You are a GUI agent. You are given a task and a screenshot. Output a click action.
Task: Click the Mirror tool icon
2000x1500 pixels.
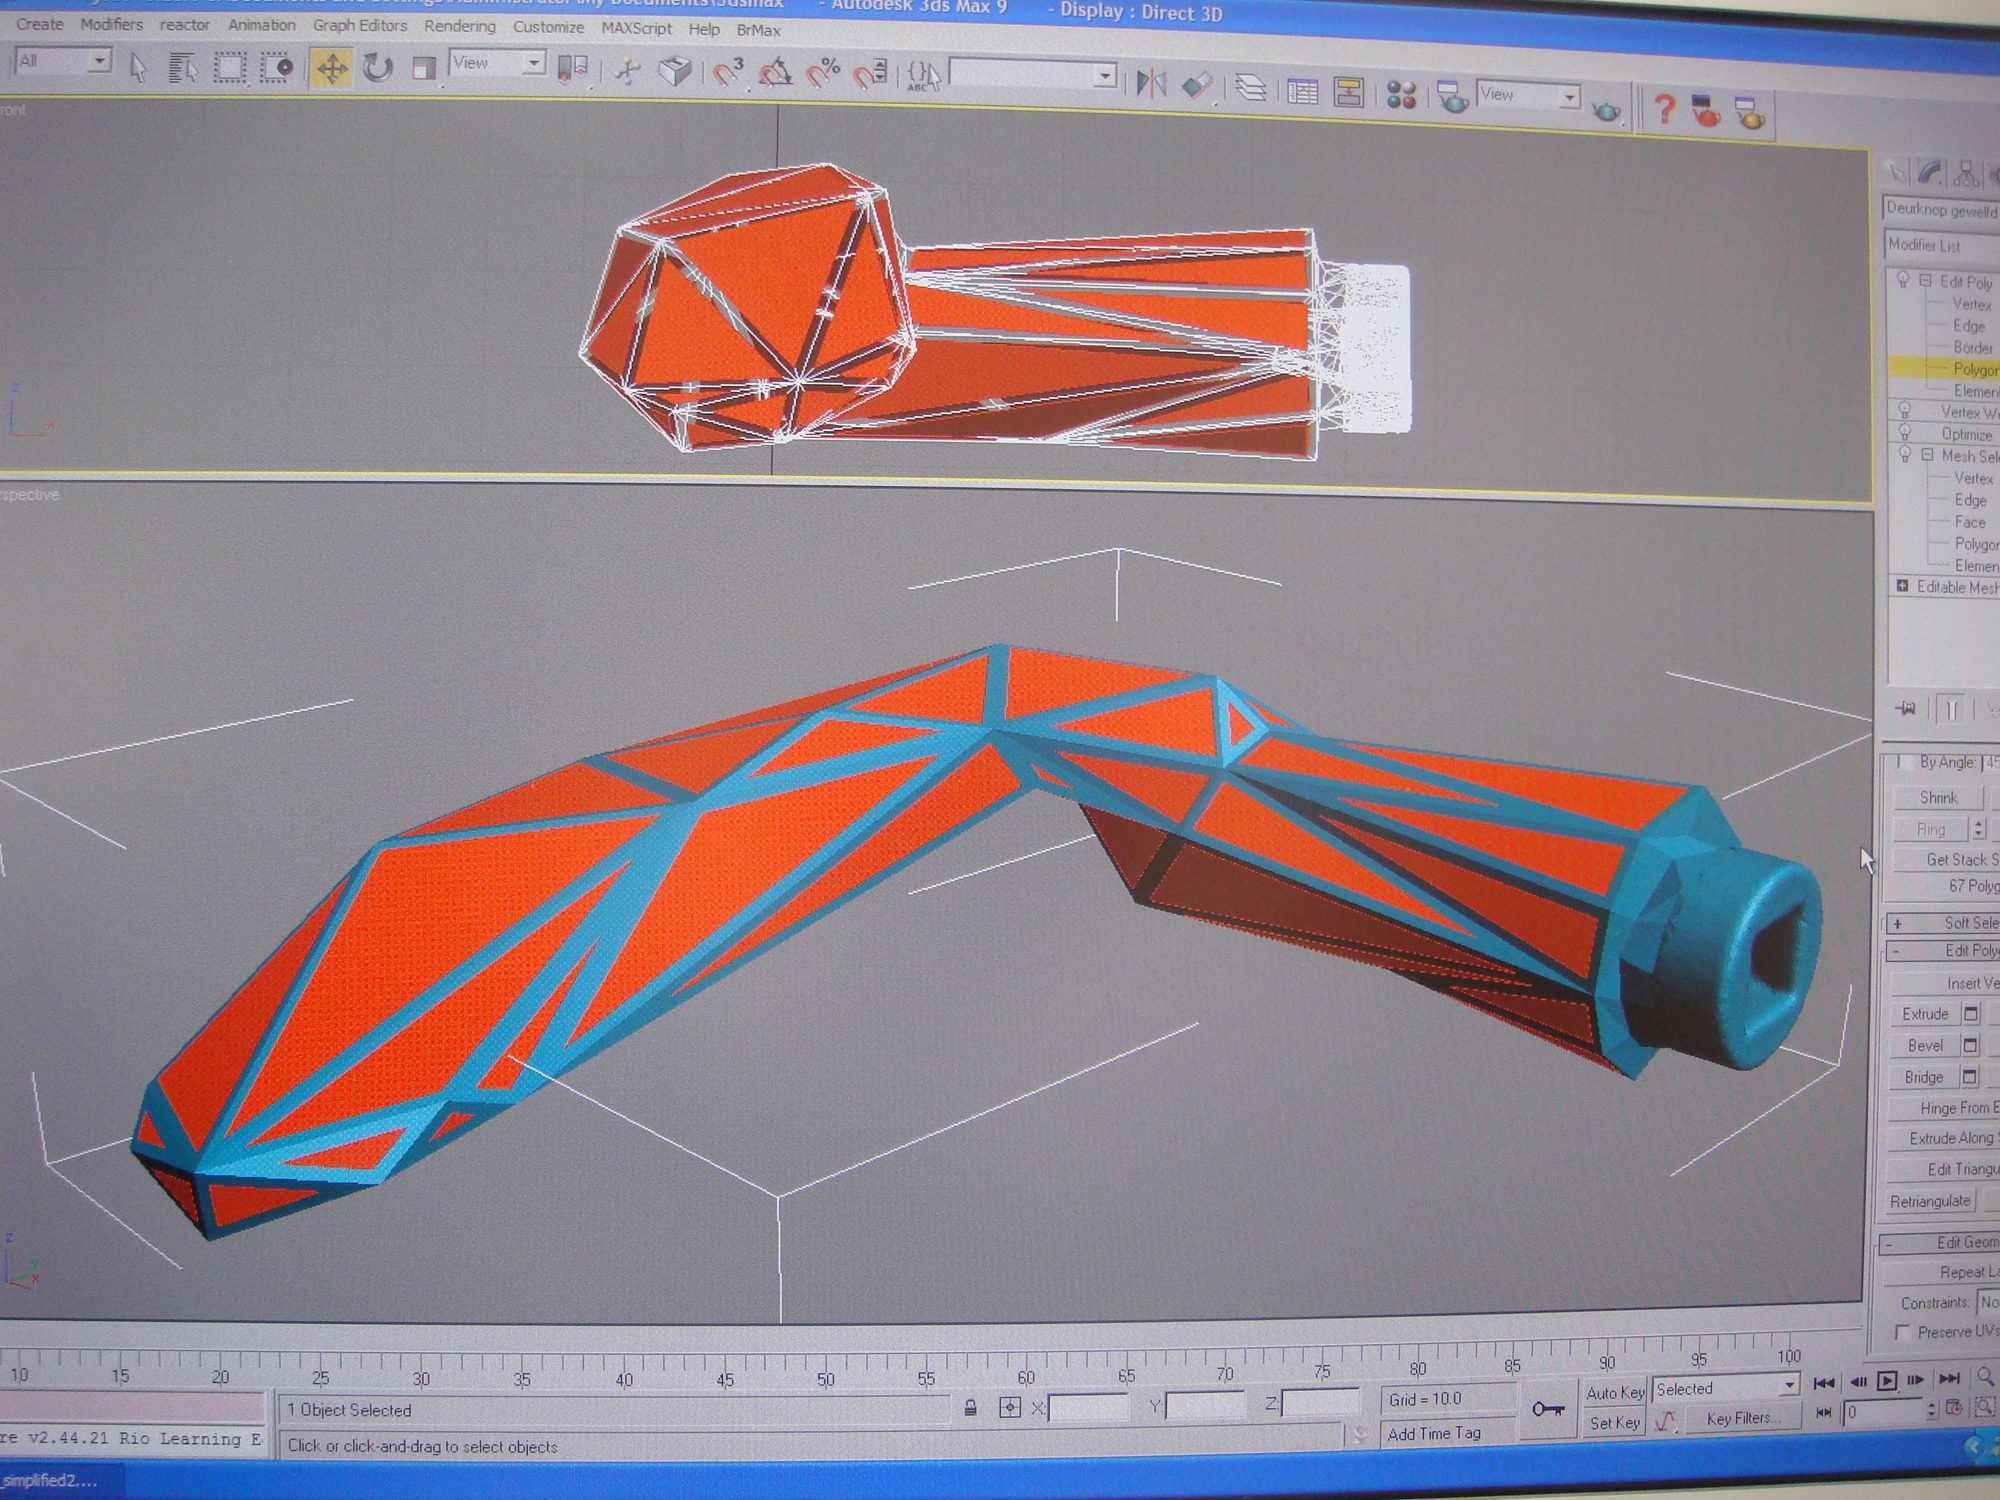point(1151,82)
